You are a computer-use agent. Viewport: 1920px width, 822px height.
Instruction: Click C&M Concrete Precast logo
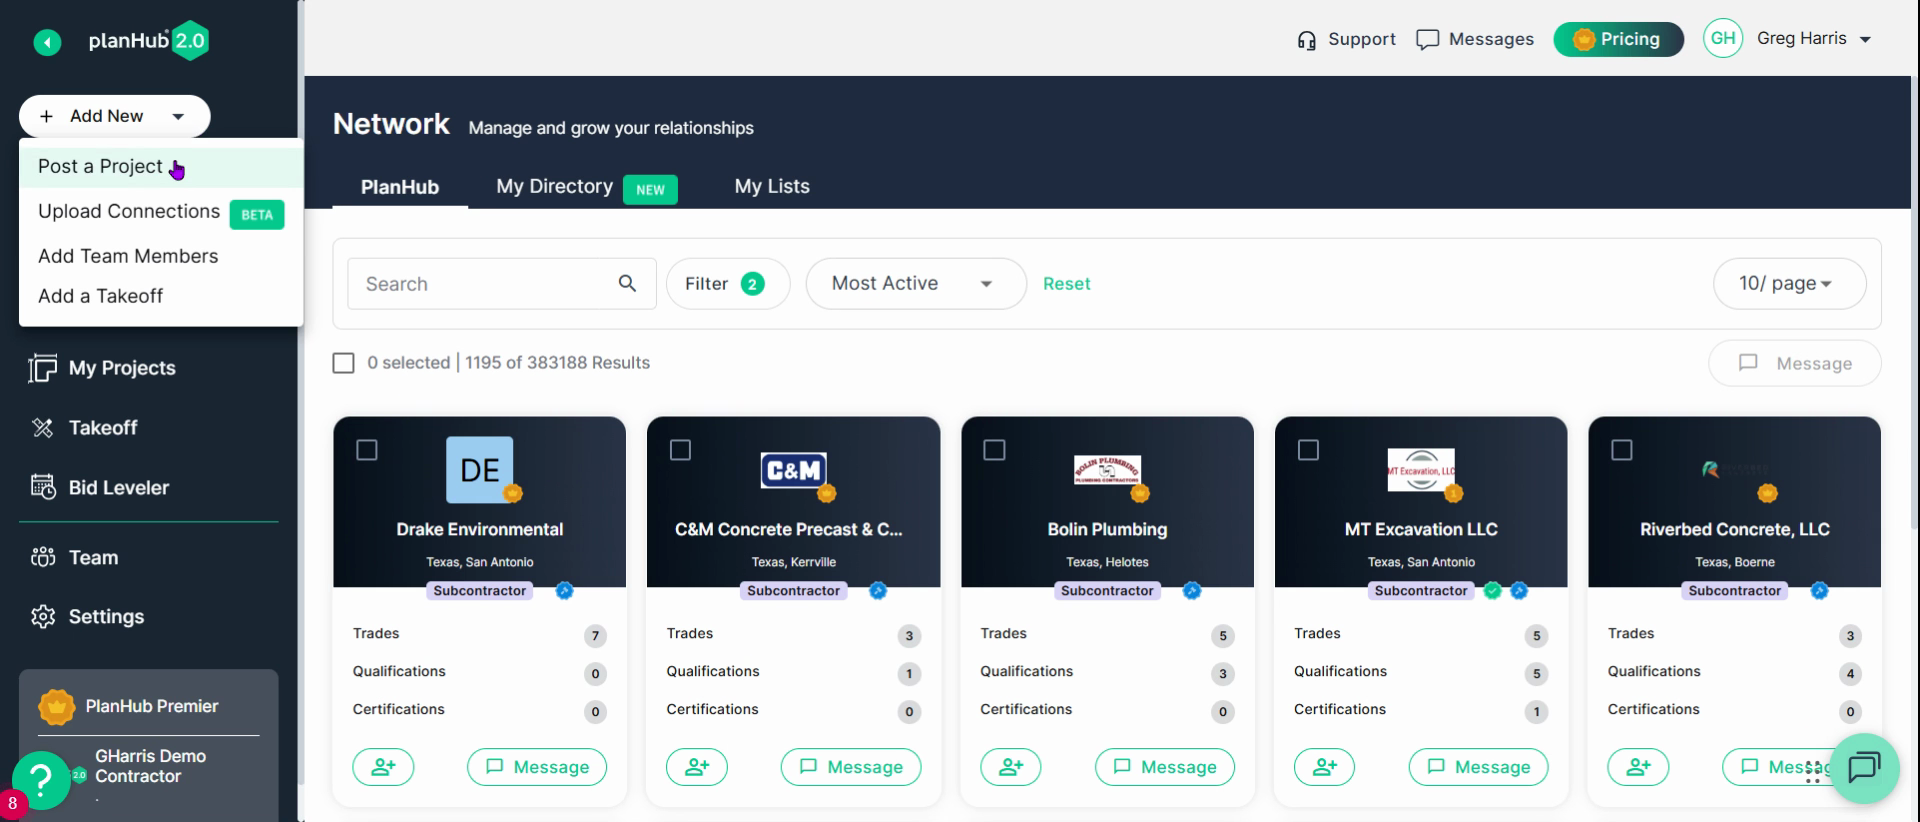[794, 470]
